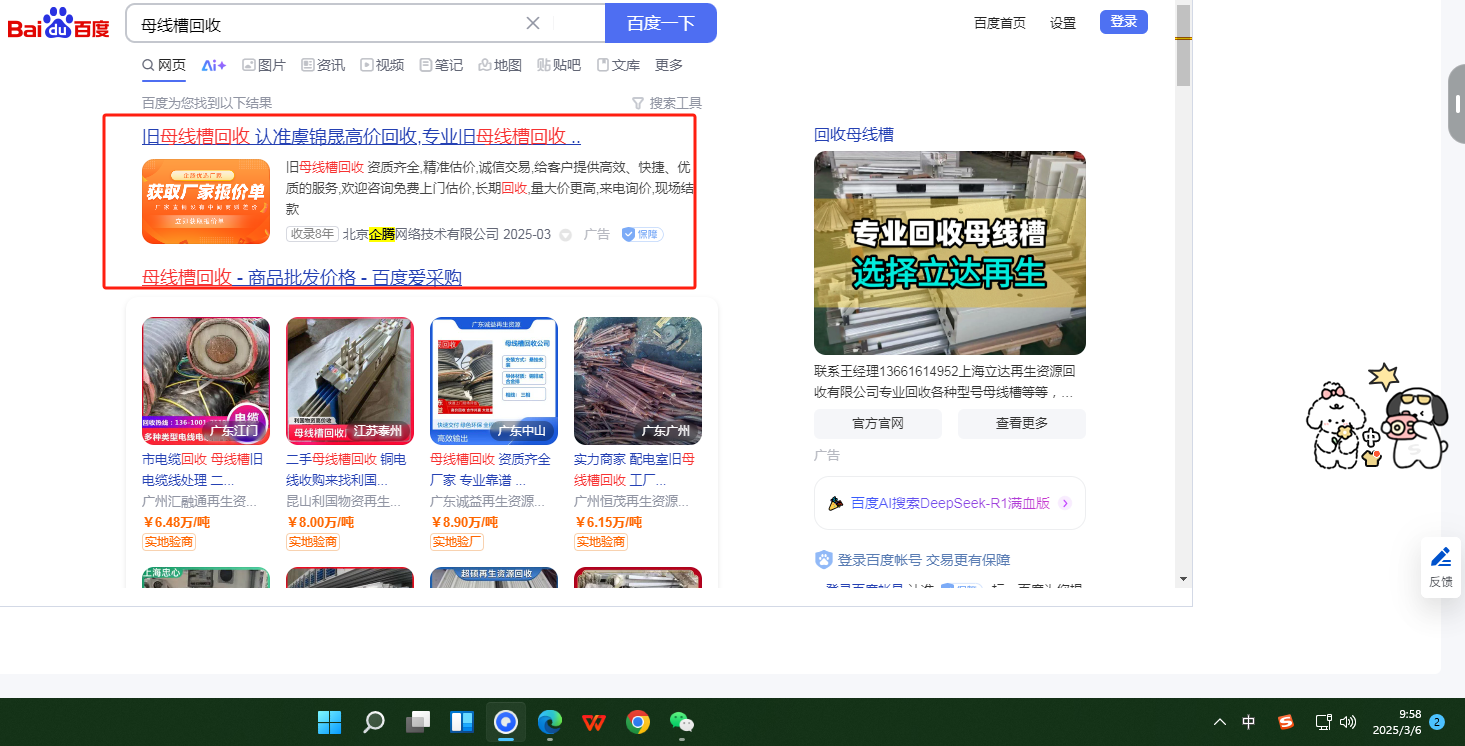Click the Sogou input method tray icon
The image size is (1465, 746).
pyautogui.click(x=1286, y=722)
